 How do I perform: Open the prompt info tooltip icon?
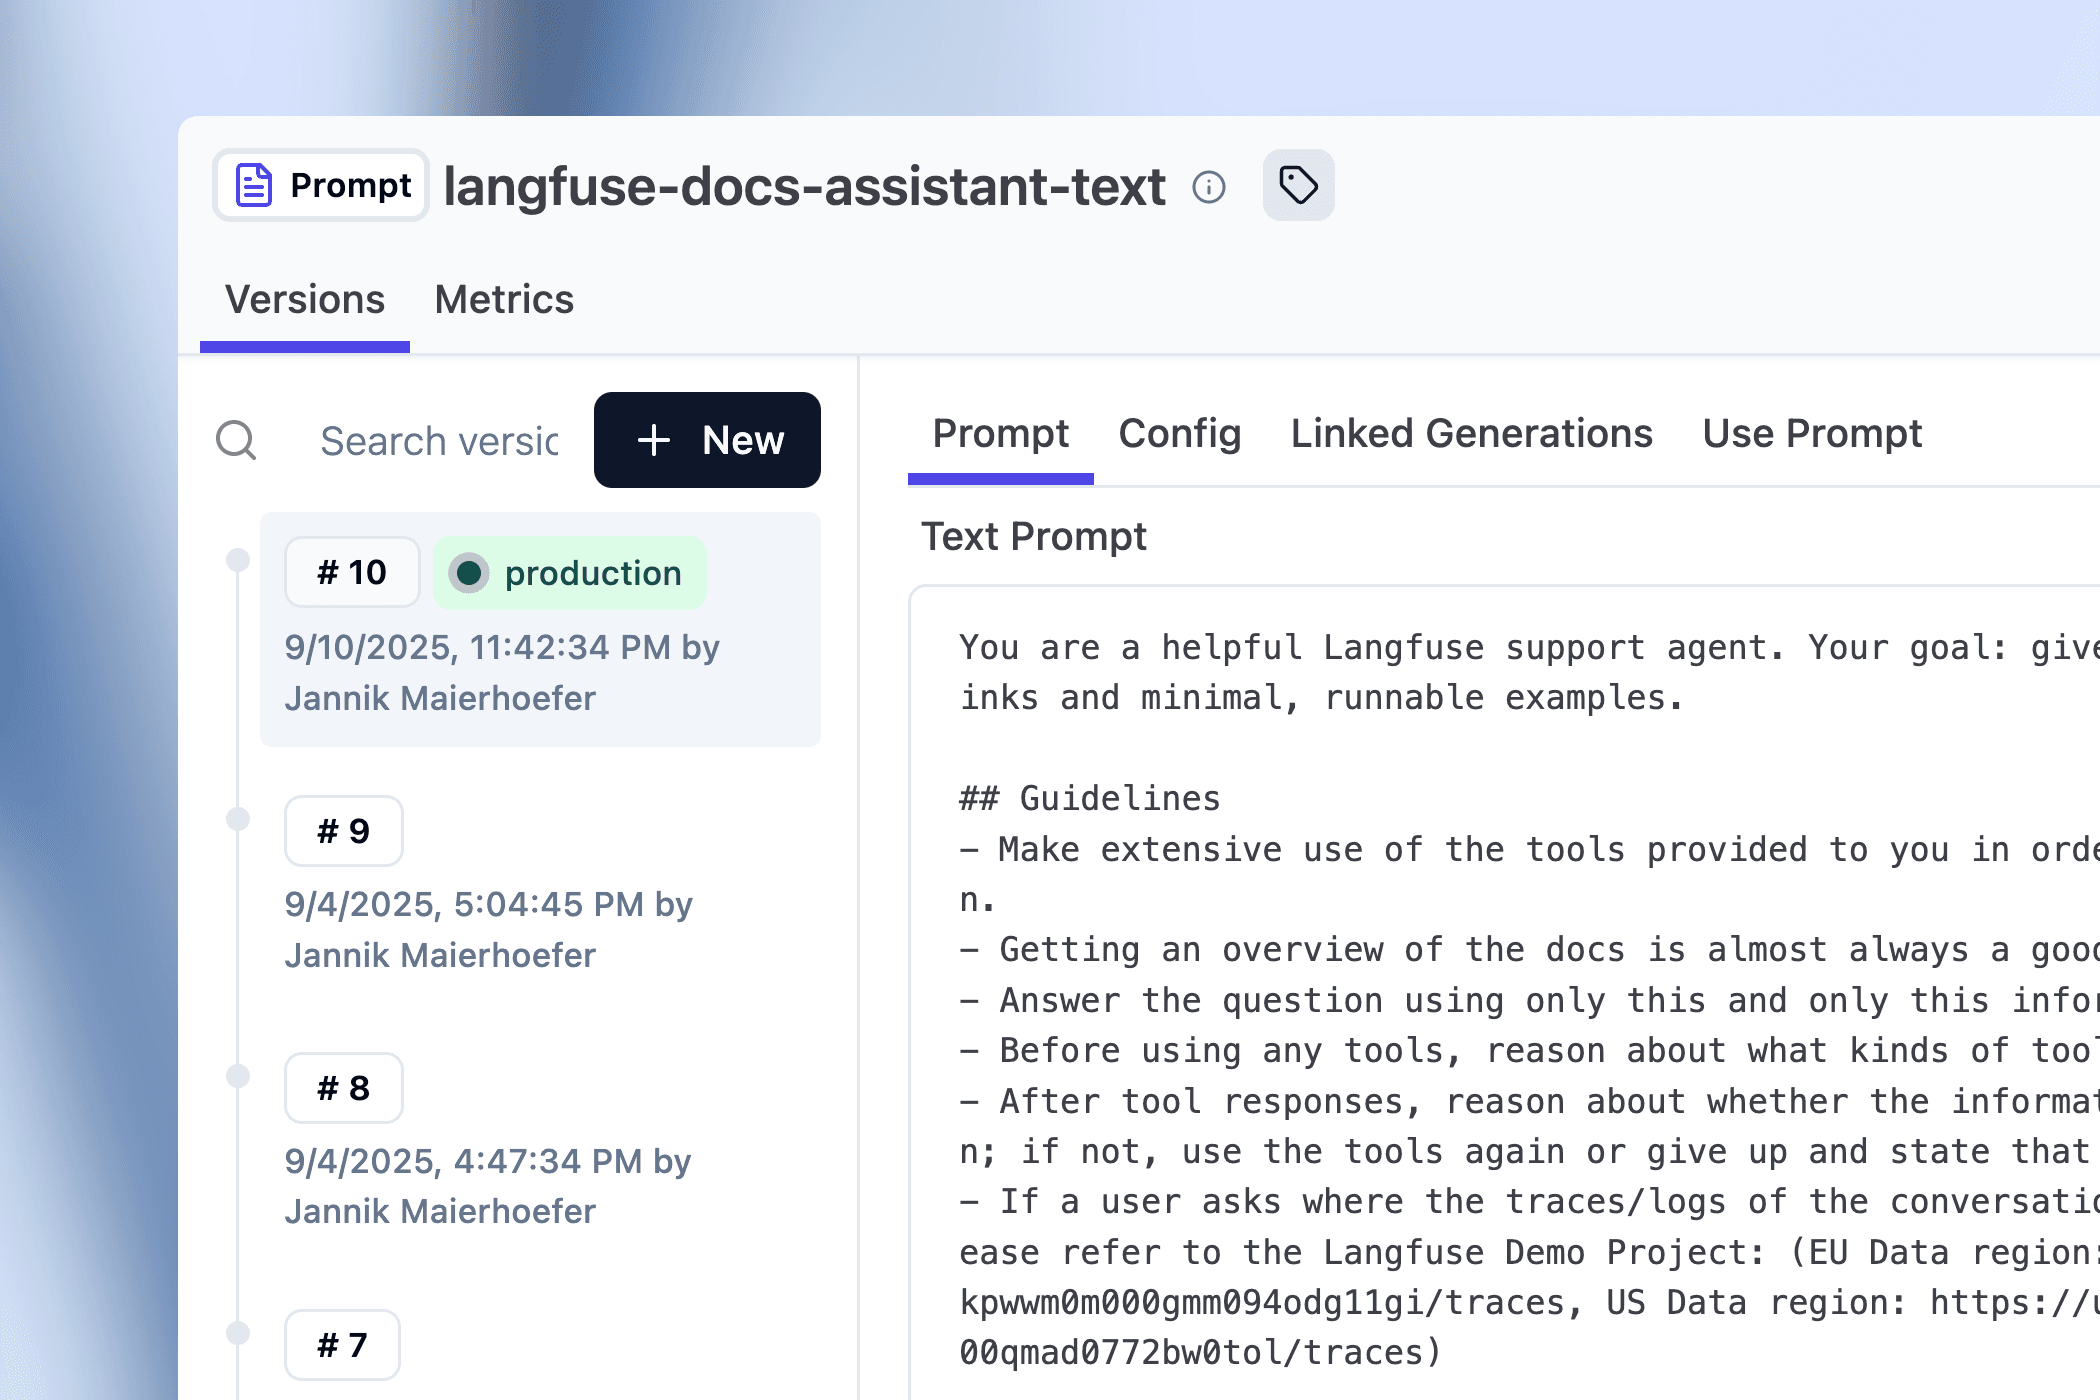(x=1209, y=186)
